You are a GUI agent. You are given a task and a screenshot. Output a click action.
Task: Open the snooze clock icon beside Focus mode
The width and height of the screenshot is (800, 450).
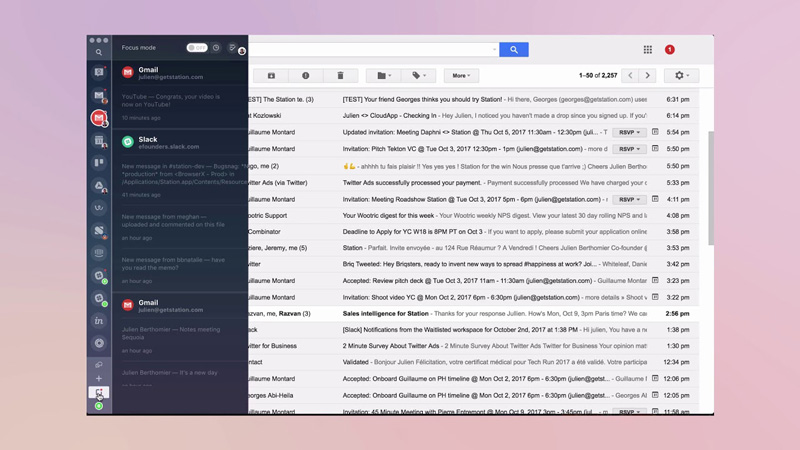(216, 47)
